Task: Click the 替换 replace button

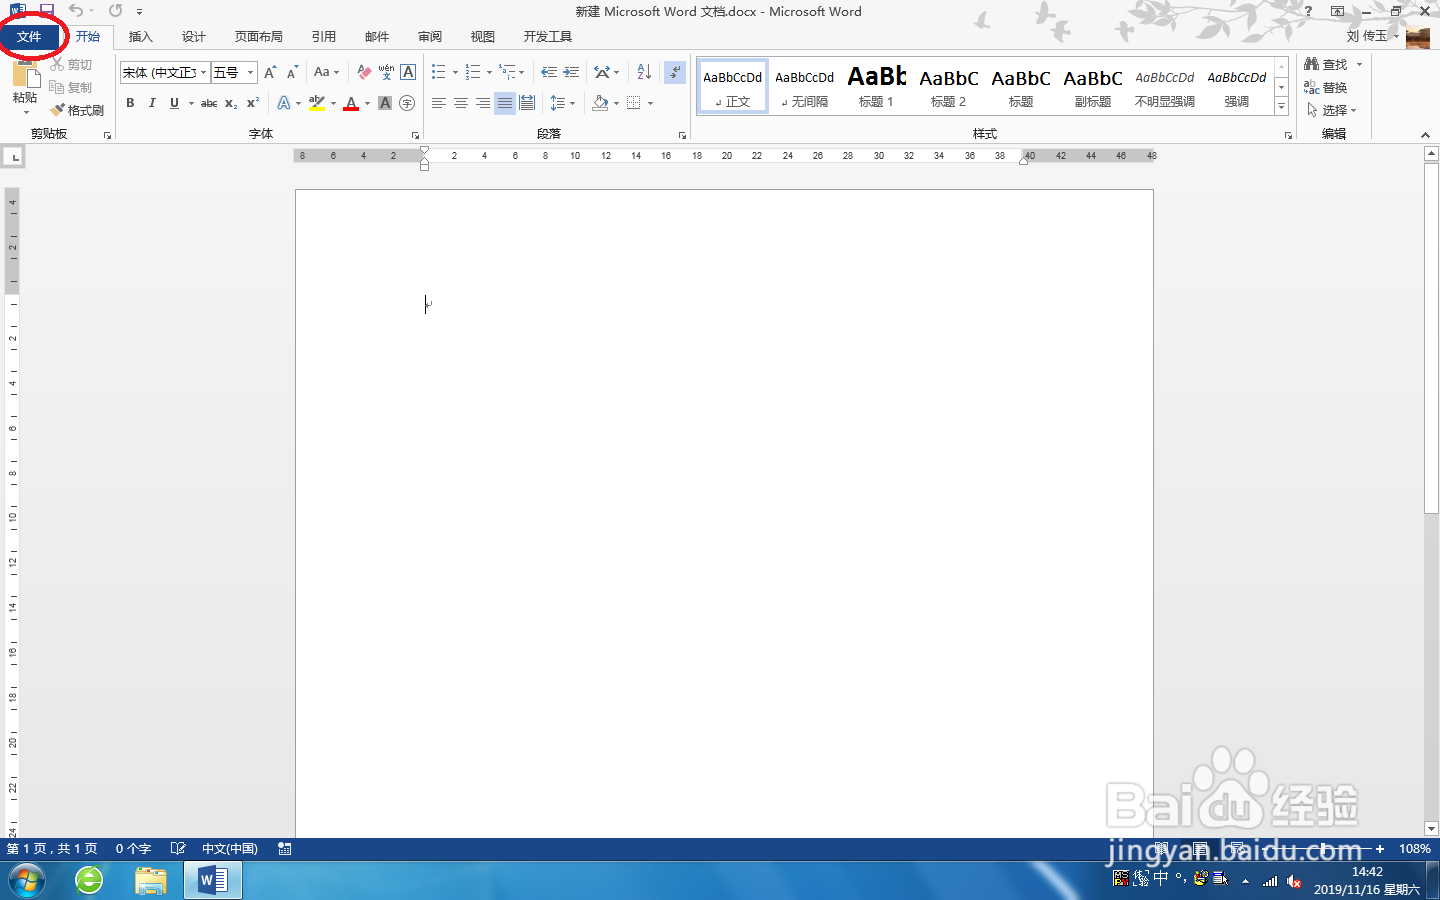Action: pyautogui.click(x=1326, y=87)
